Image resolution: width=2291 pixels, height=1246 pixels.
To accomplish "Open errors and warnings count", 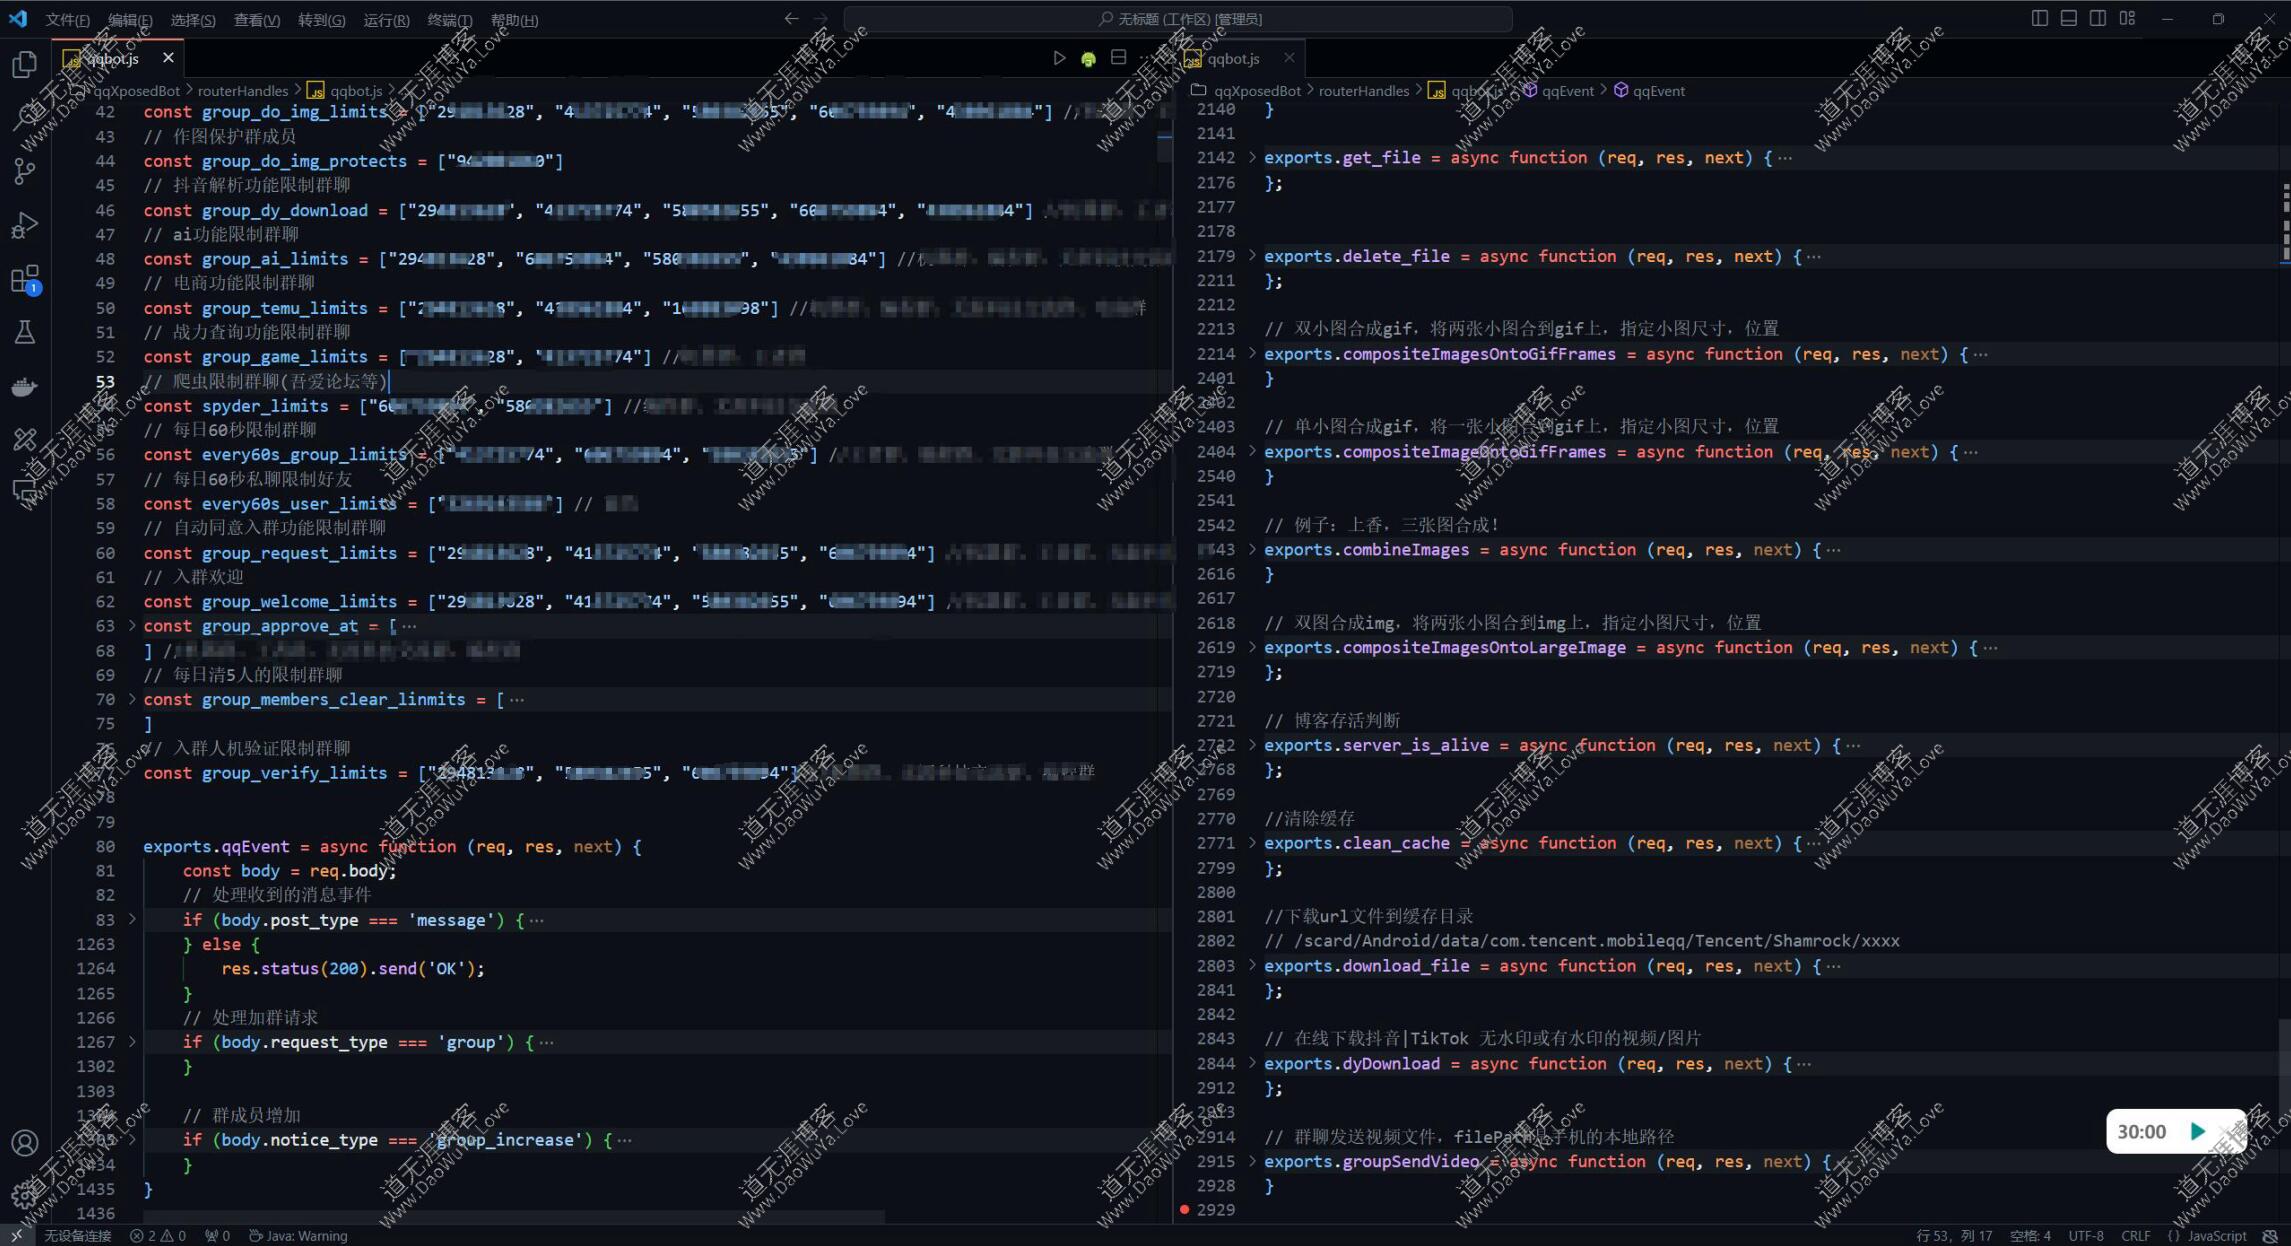I will click(158, 1236).
